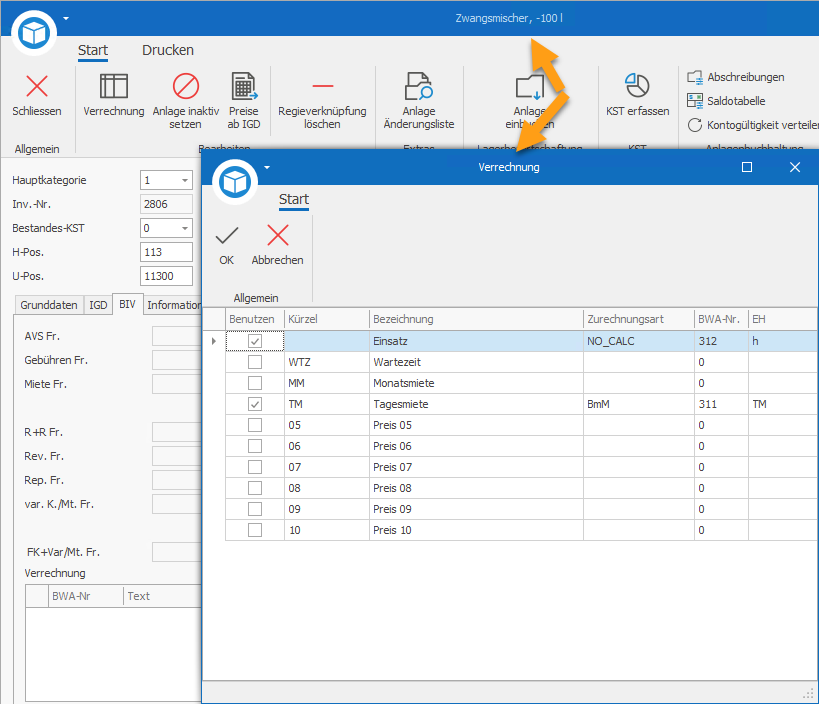Screen dimensions: 819x704
Task: Click Kontogültigkeit verteilen refresh icon
Action: 694,125
